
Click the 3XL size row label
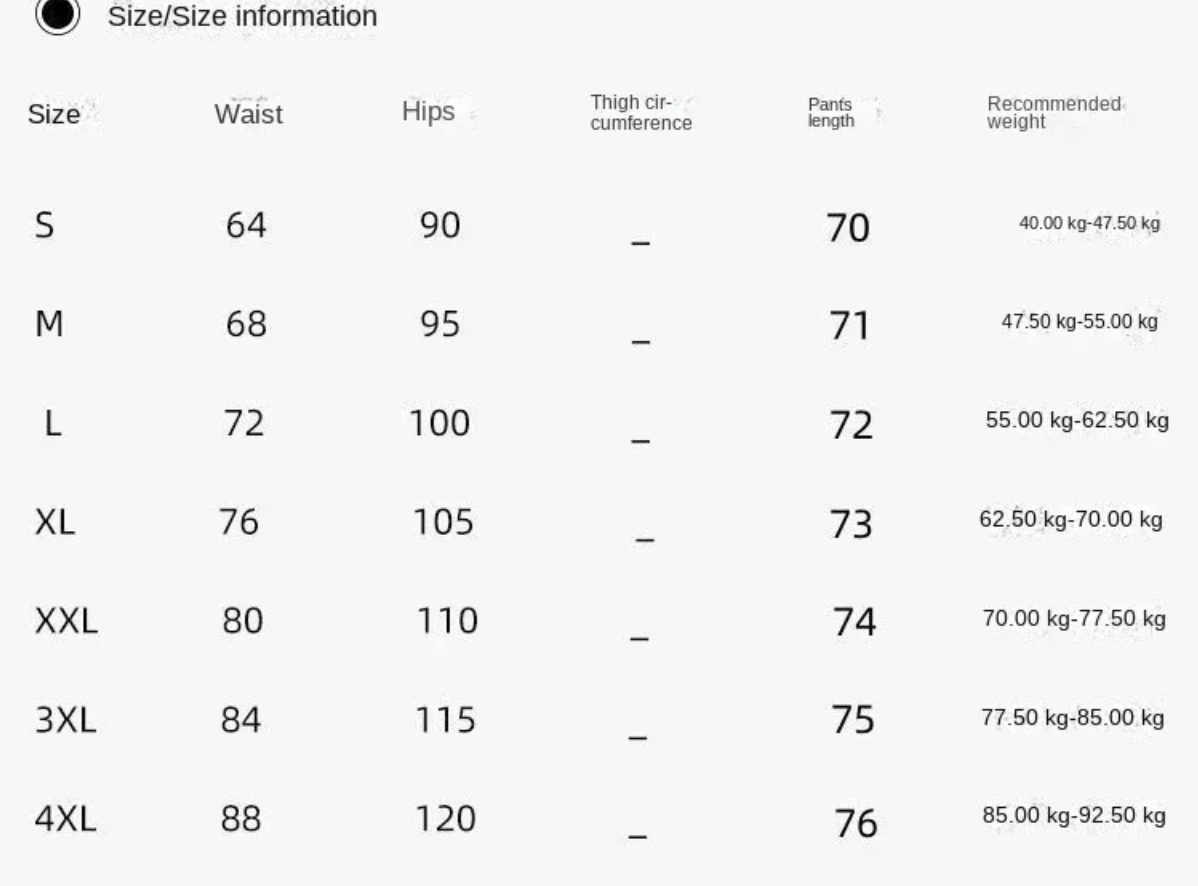point(66,720)
